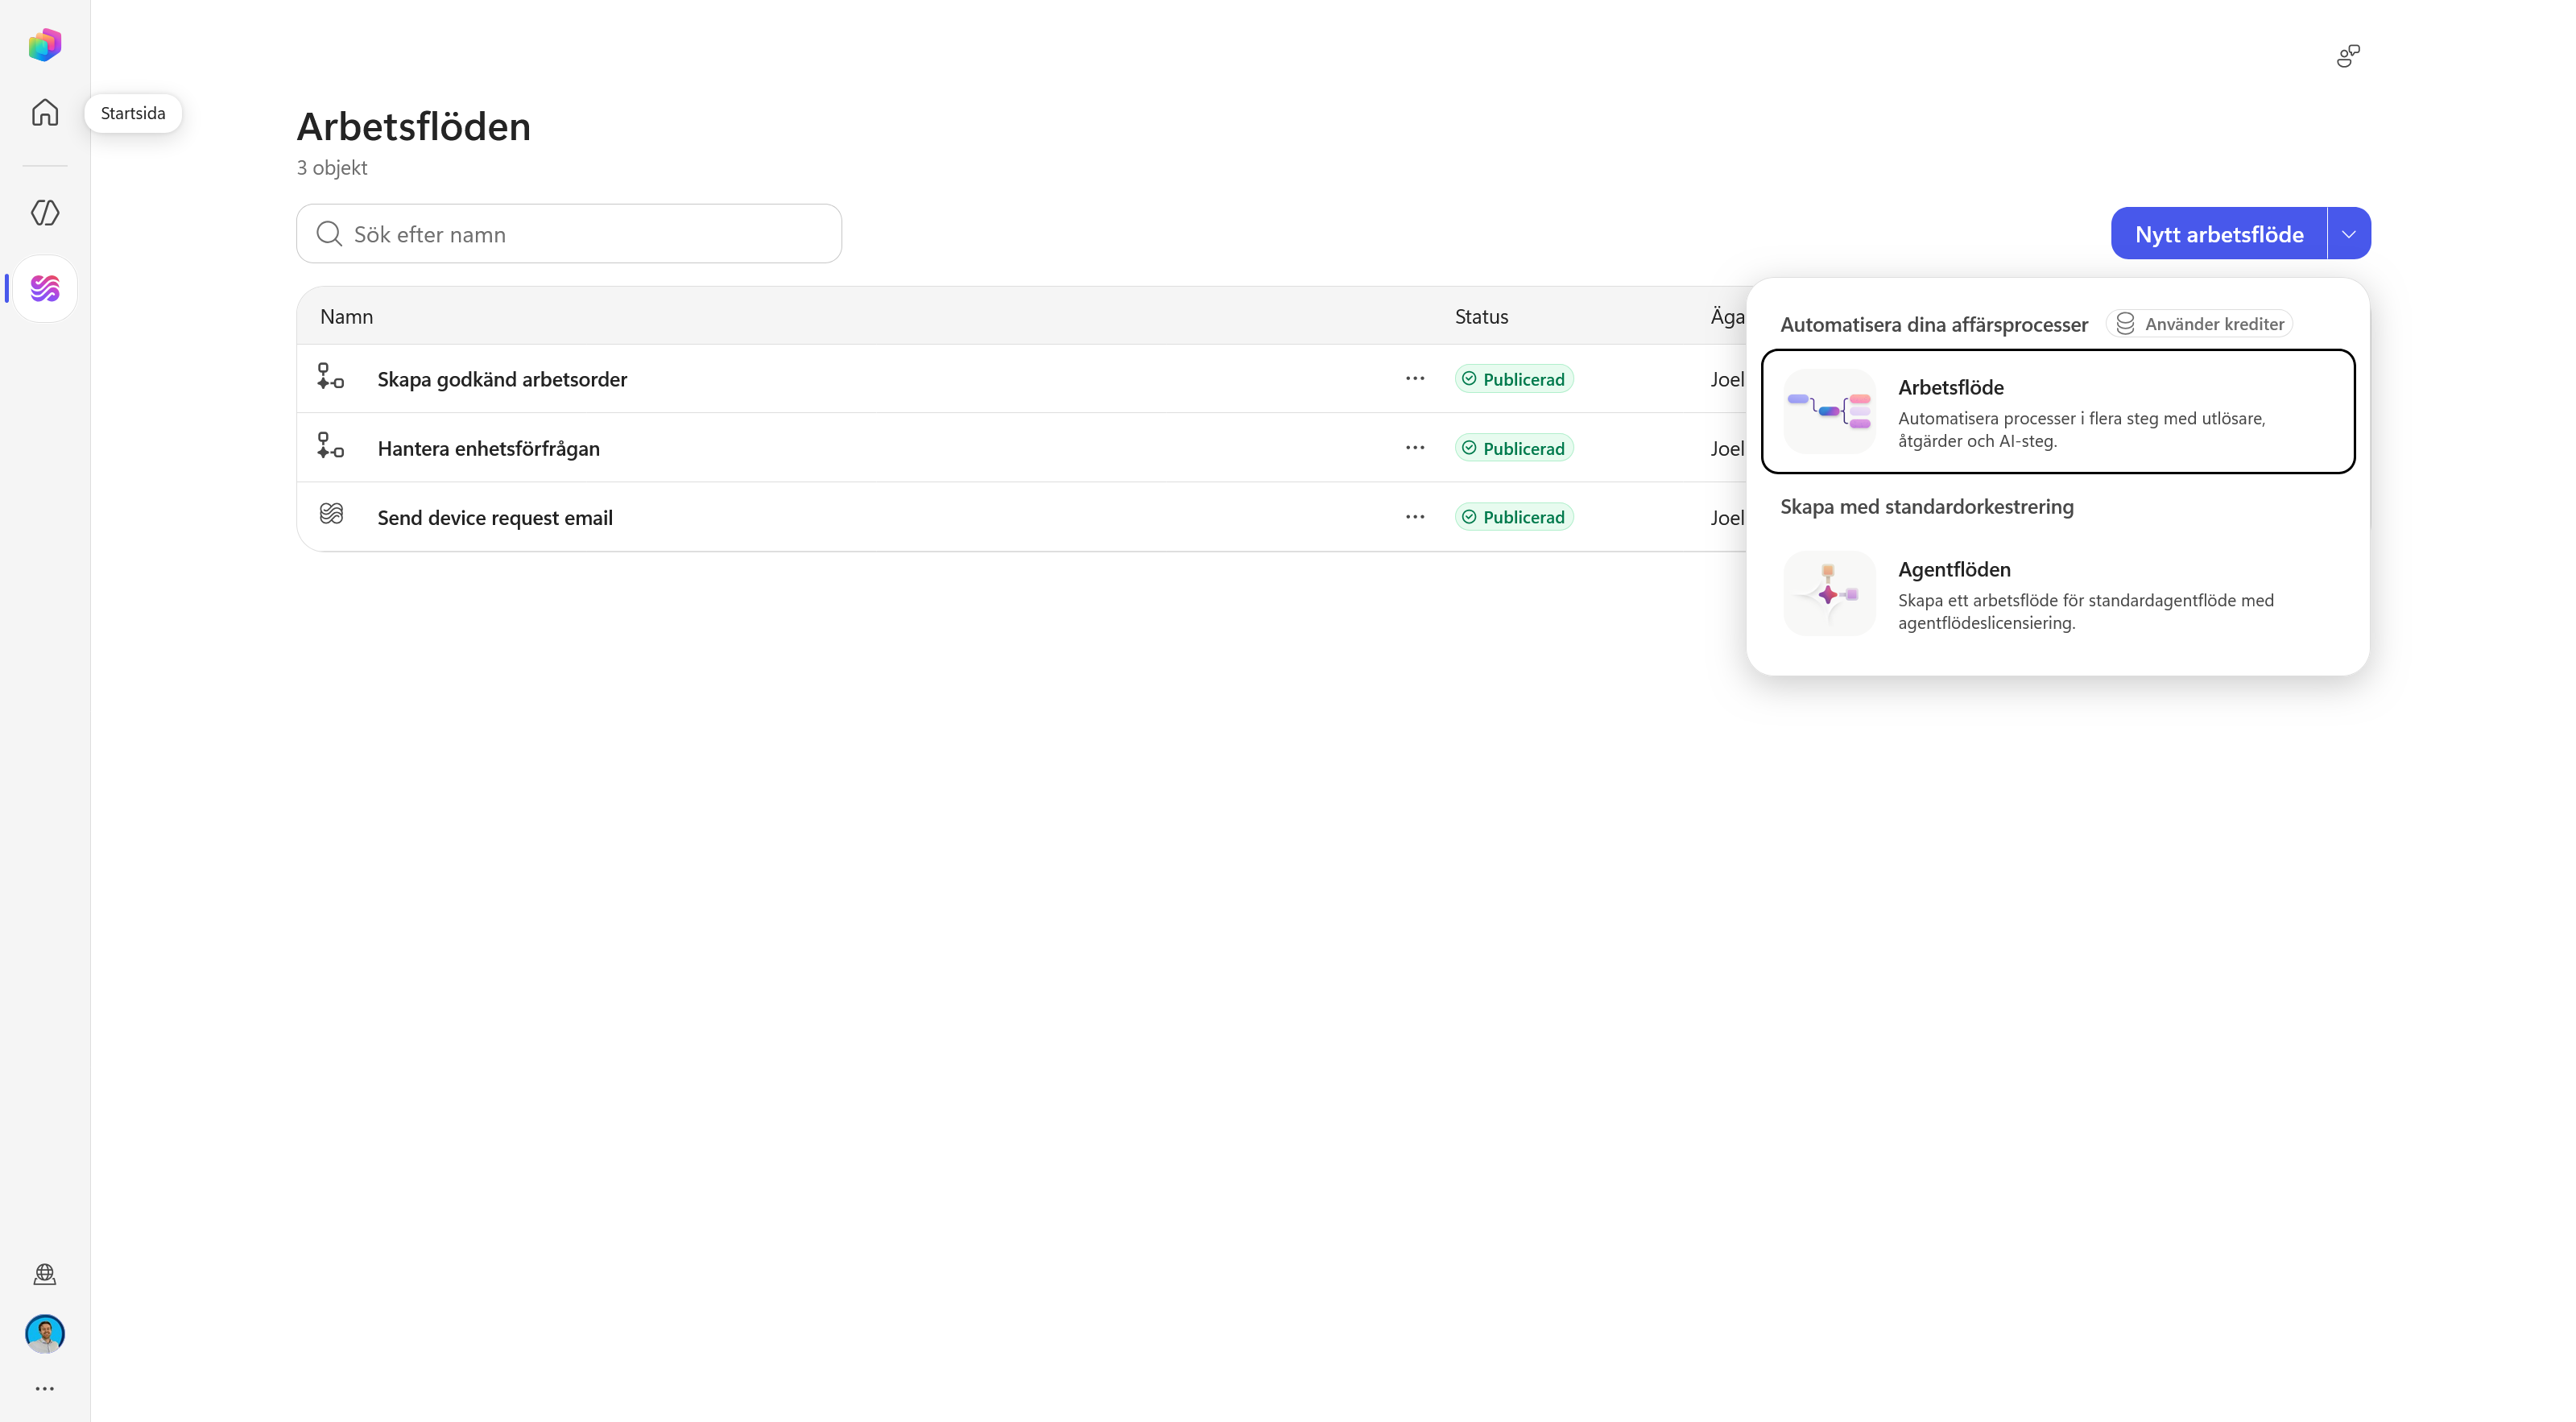
Task: Click the Startsida tooltip label
Action: click(x=133, y=113)
